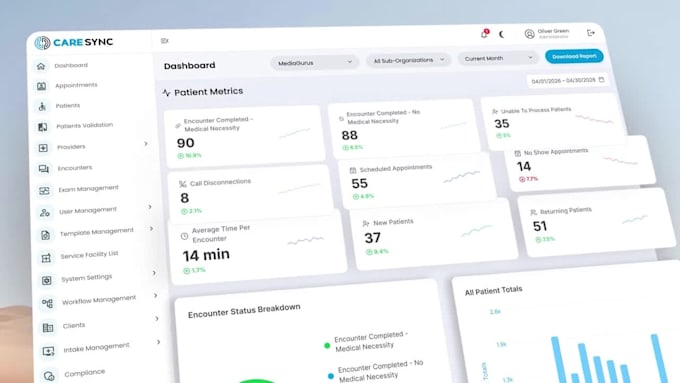Collapse the sidebar with the menu toggle icon
Image resolution: width=680 pixels, height=383 pixels.
click(x=164, y=41)
